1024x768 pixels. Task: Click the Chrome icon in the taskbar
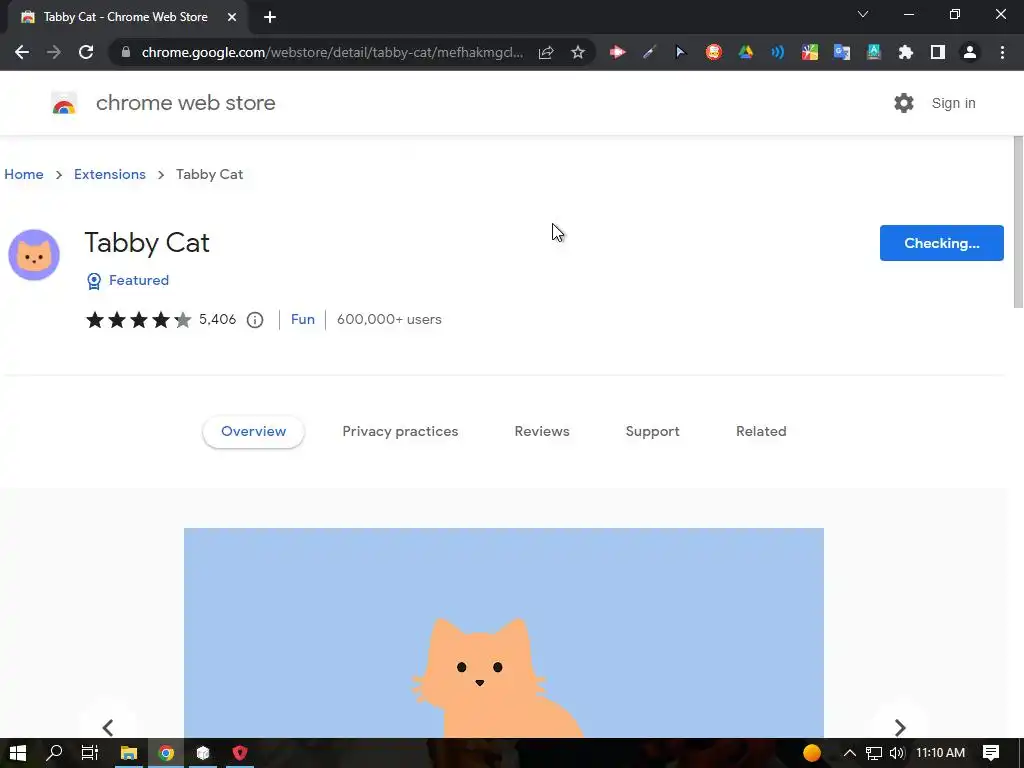coord(166,753)
